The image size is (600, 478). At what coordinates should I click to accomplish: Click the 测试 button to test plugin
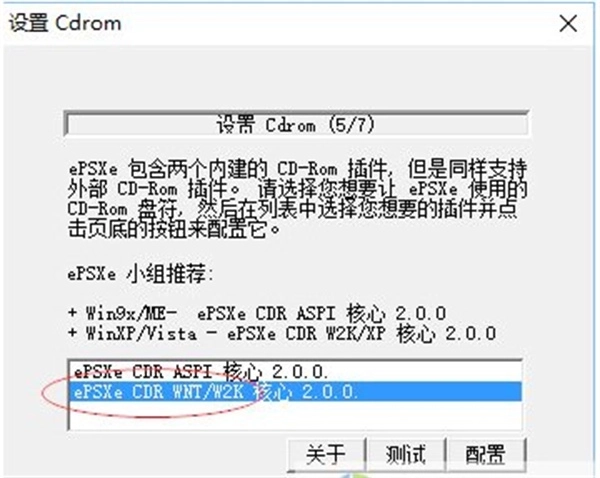(406, 455)
